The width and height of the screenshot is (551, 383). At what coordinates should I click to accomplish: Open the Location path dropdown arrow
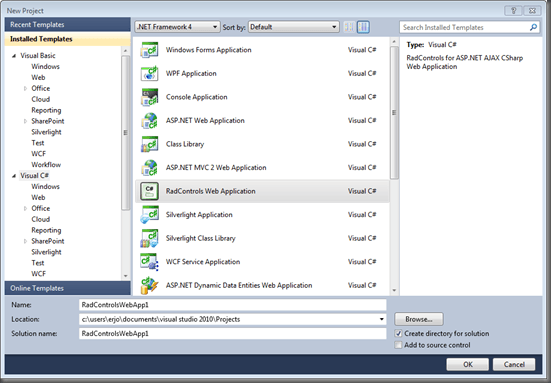[x=382, y=319]
